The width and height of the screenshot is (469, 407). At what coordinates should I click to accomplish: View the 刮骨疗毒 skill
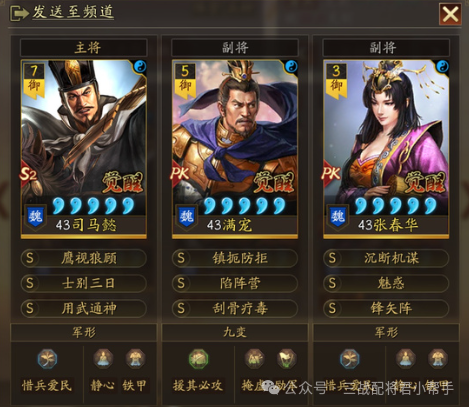235,308
